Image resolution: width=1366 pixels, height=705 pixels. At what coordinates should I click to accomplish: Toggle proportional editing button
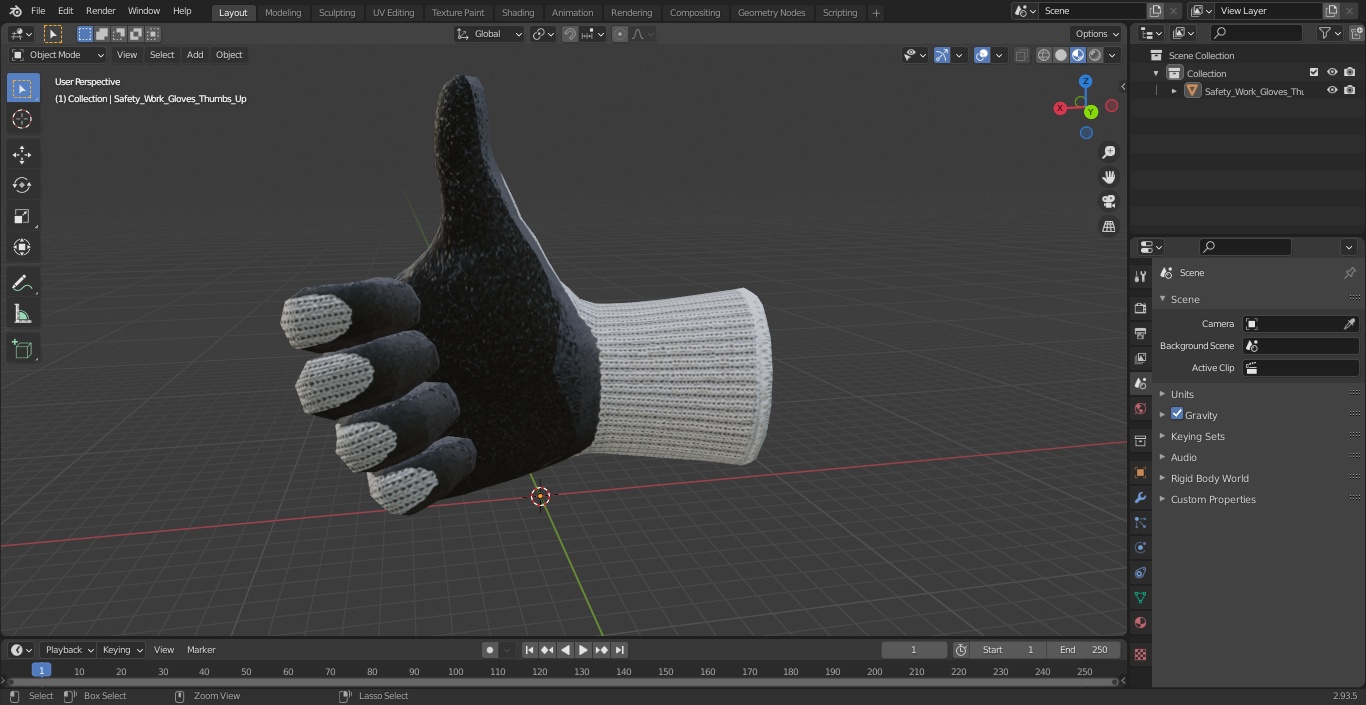pos(620,34)
